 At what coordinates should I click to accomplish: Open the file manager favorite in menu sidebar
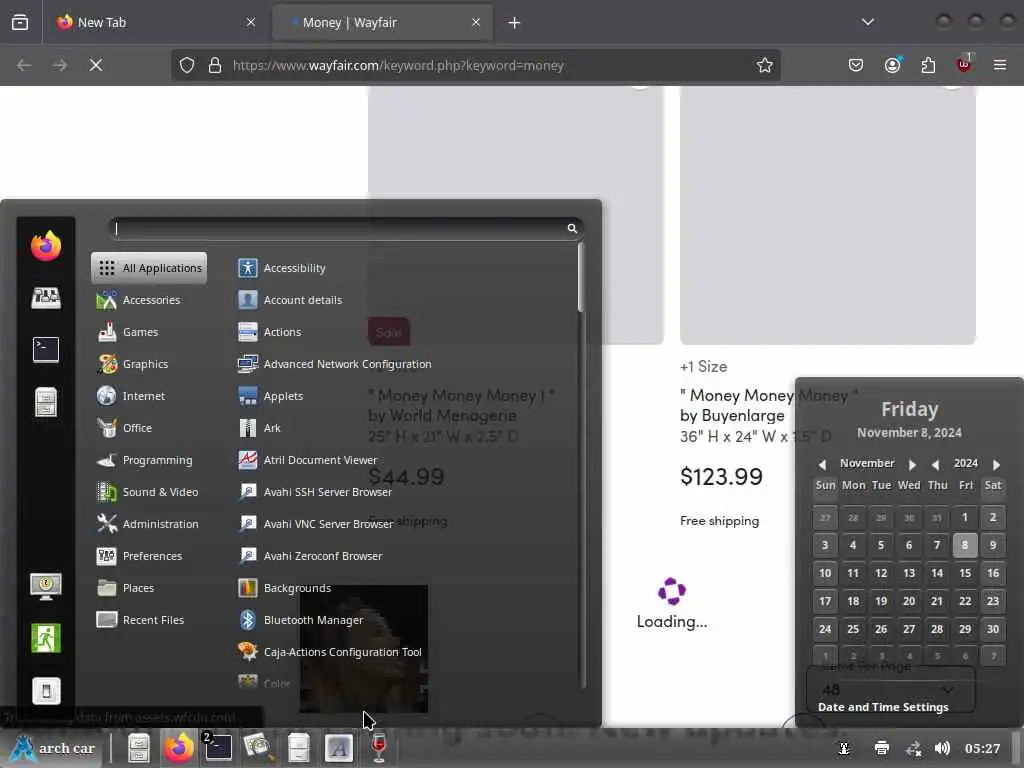pyautogui.click(x=46, y=402)
